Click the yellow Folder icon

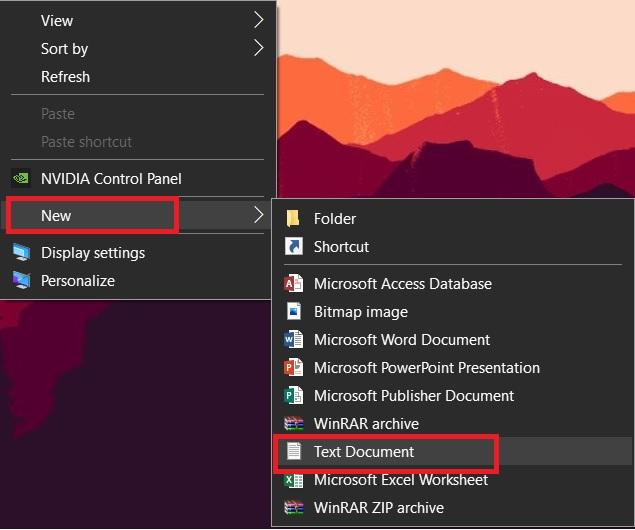(x=293, y=219)
